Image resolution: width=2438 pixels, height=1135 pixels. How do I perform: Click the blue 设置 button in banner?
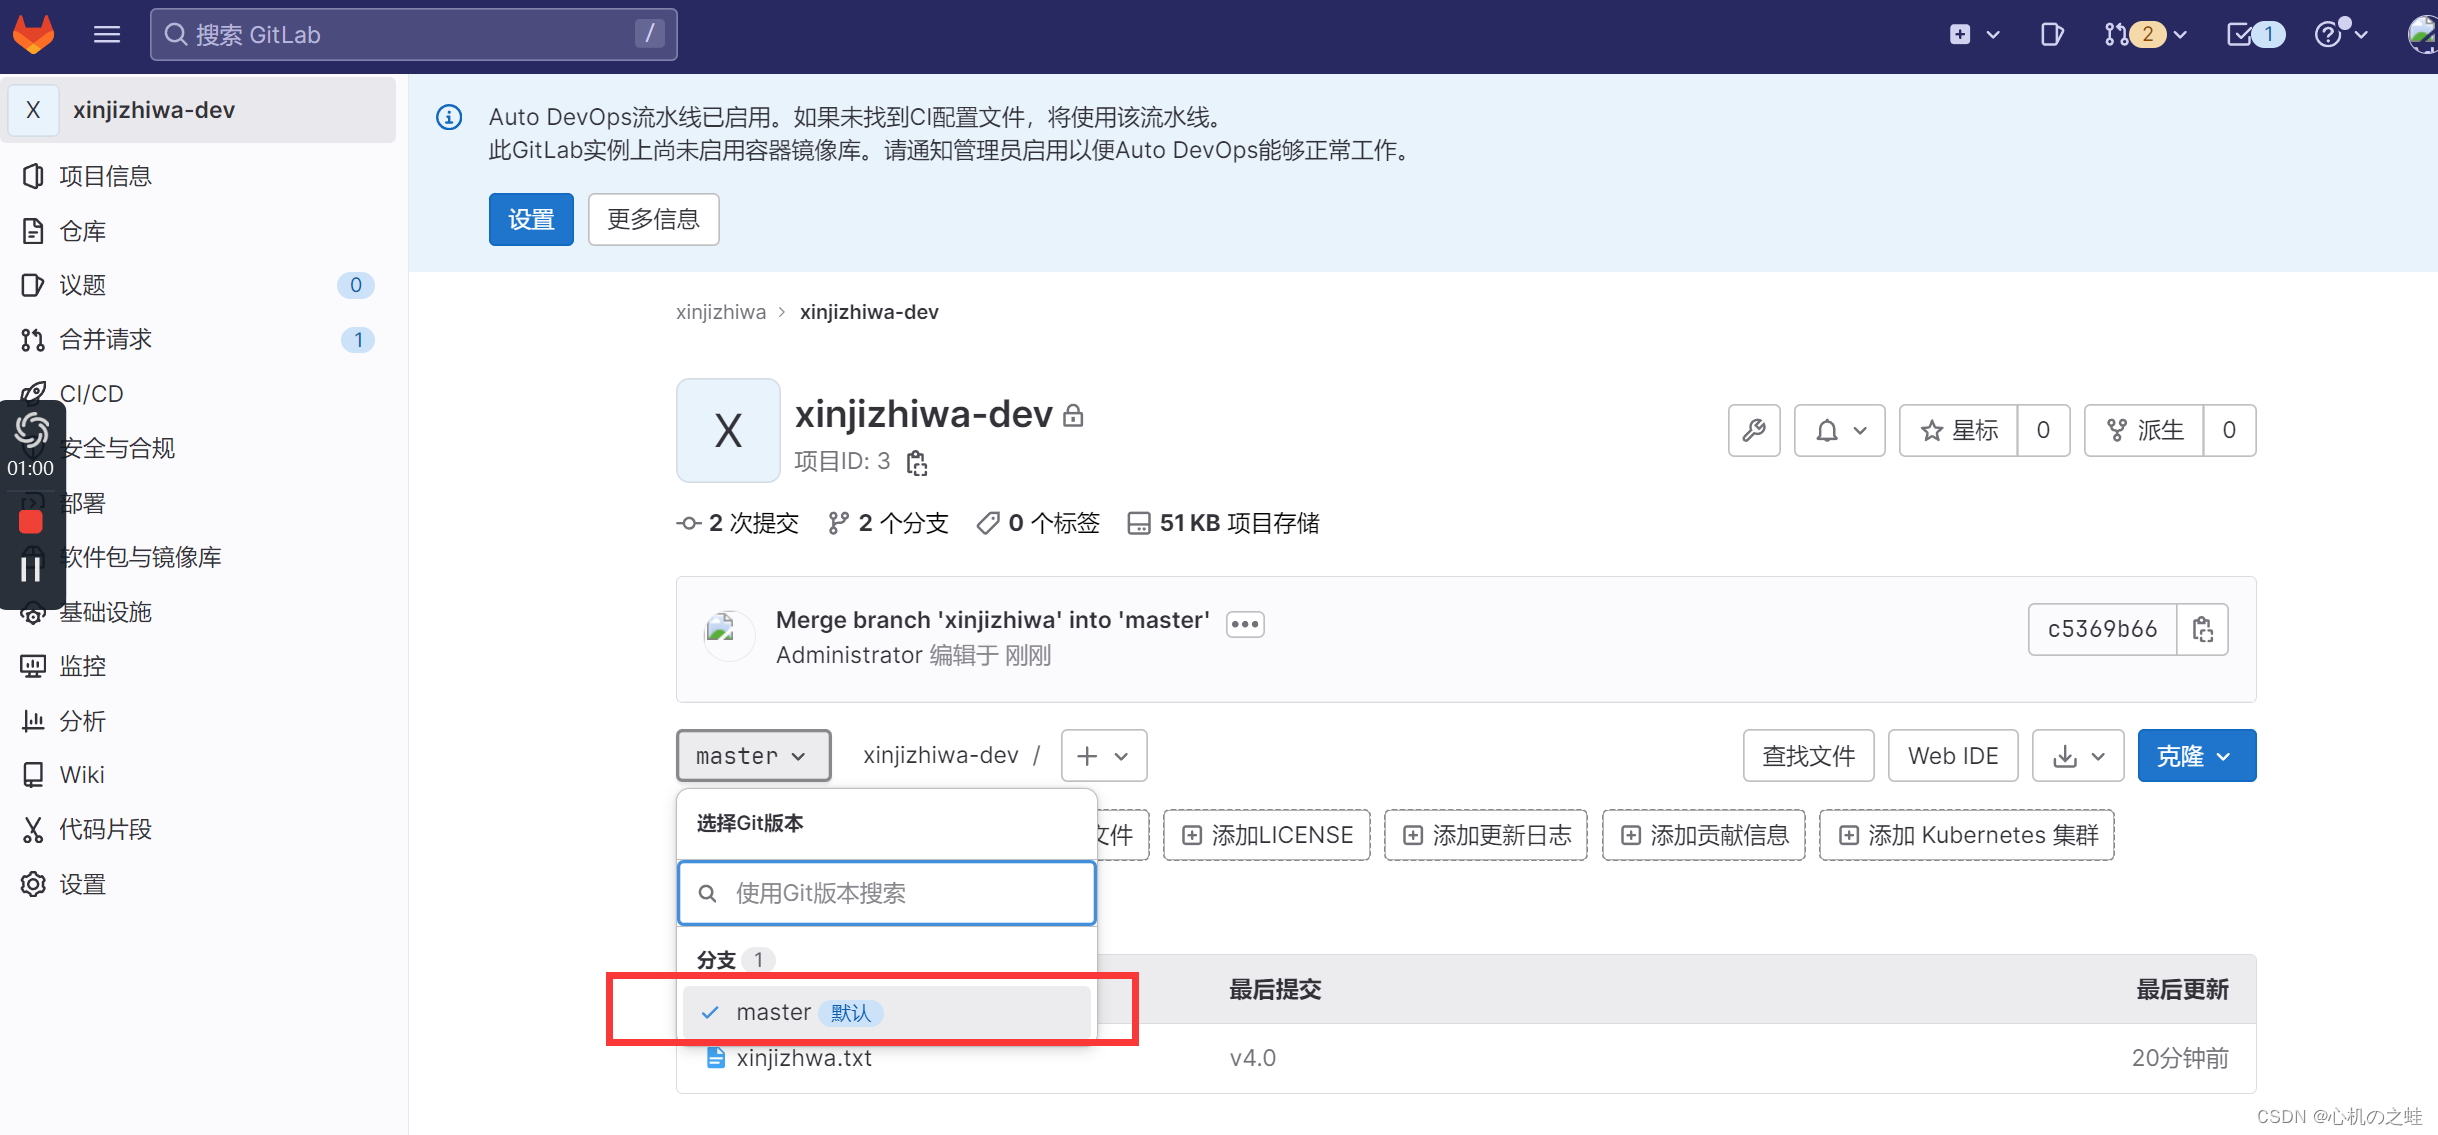(x=531, y=219)
